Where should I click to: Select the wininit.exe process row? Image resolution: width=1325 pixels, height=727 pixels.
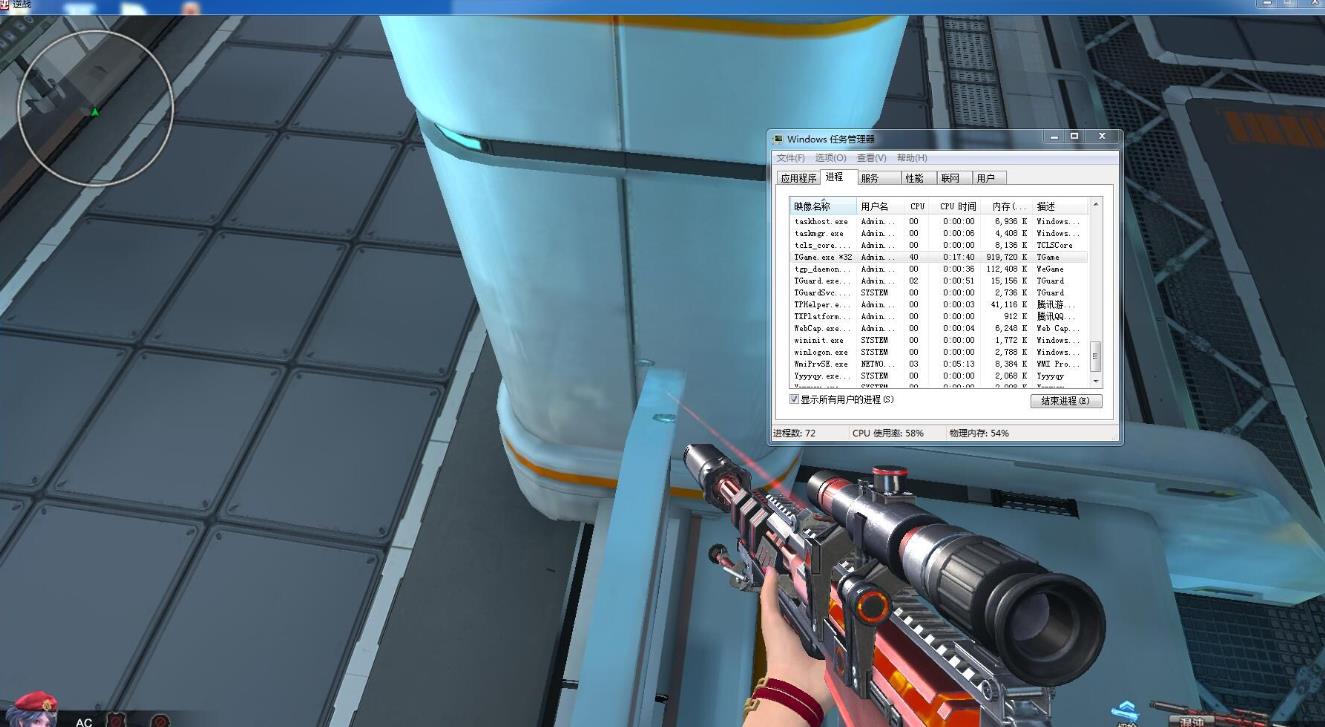(940, 340)
